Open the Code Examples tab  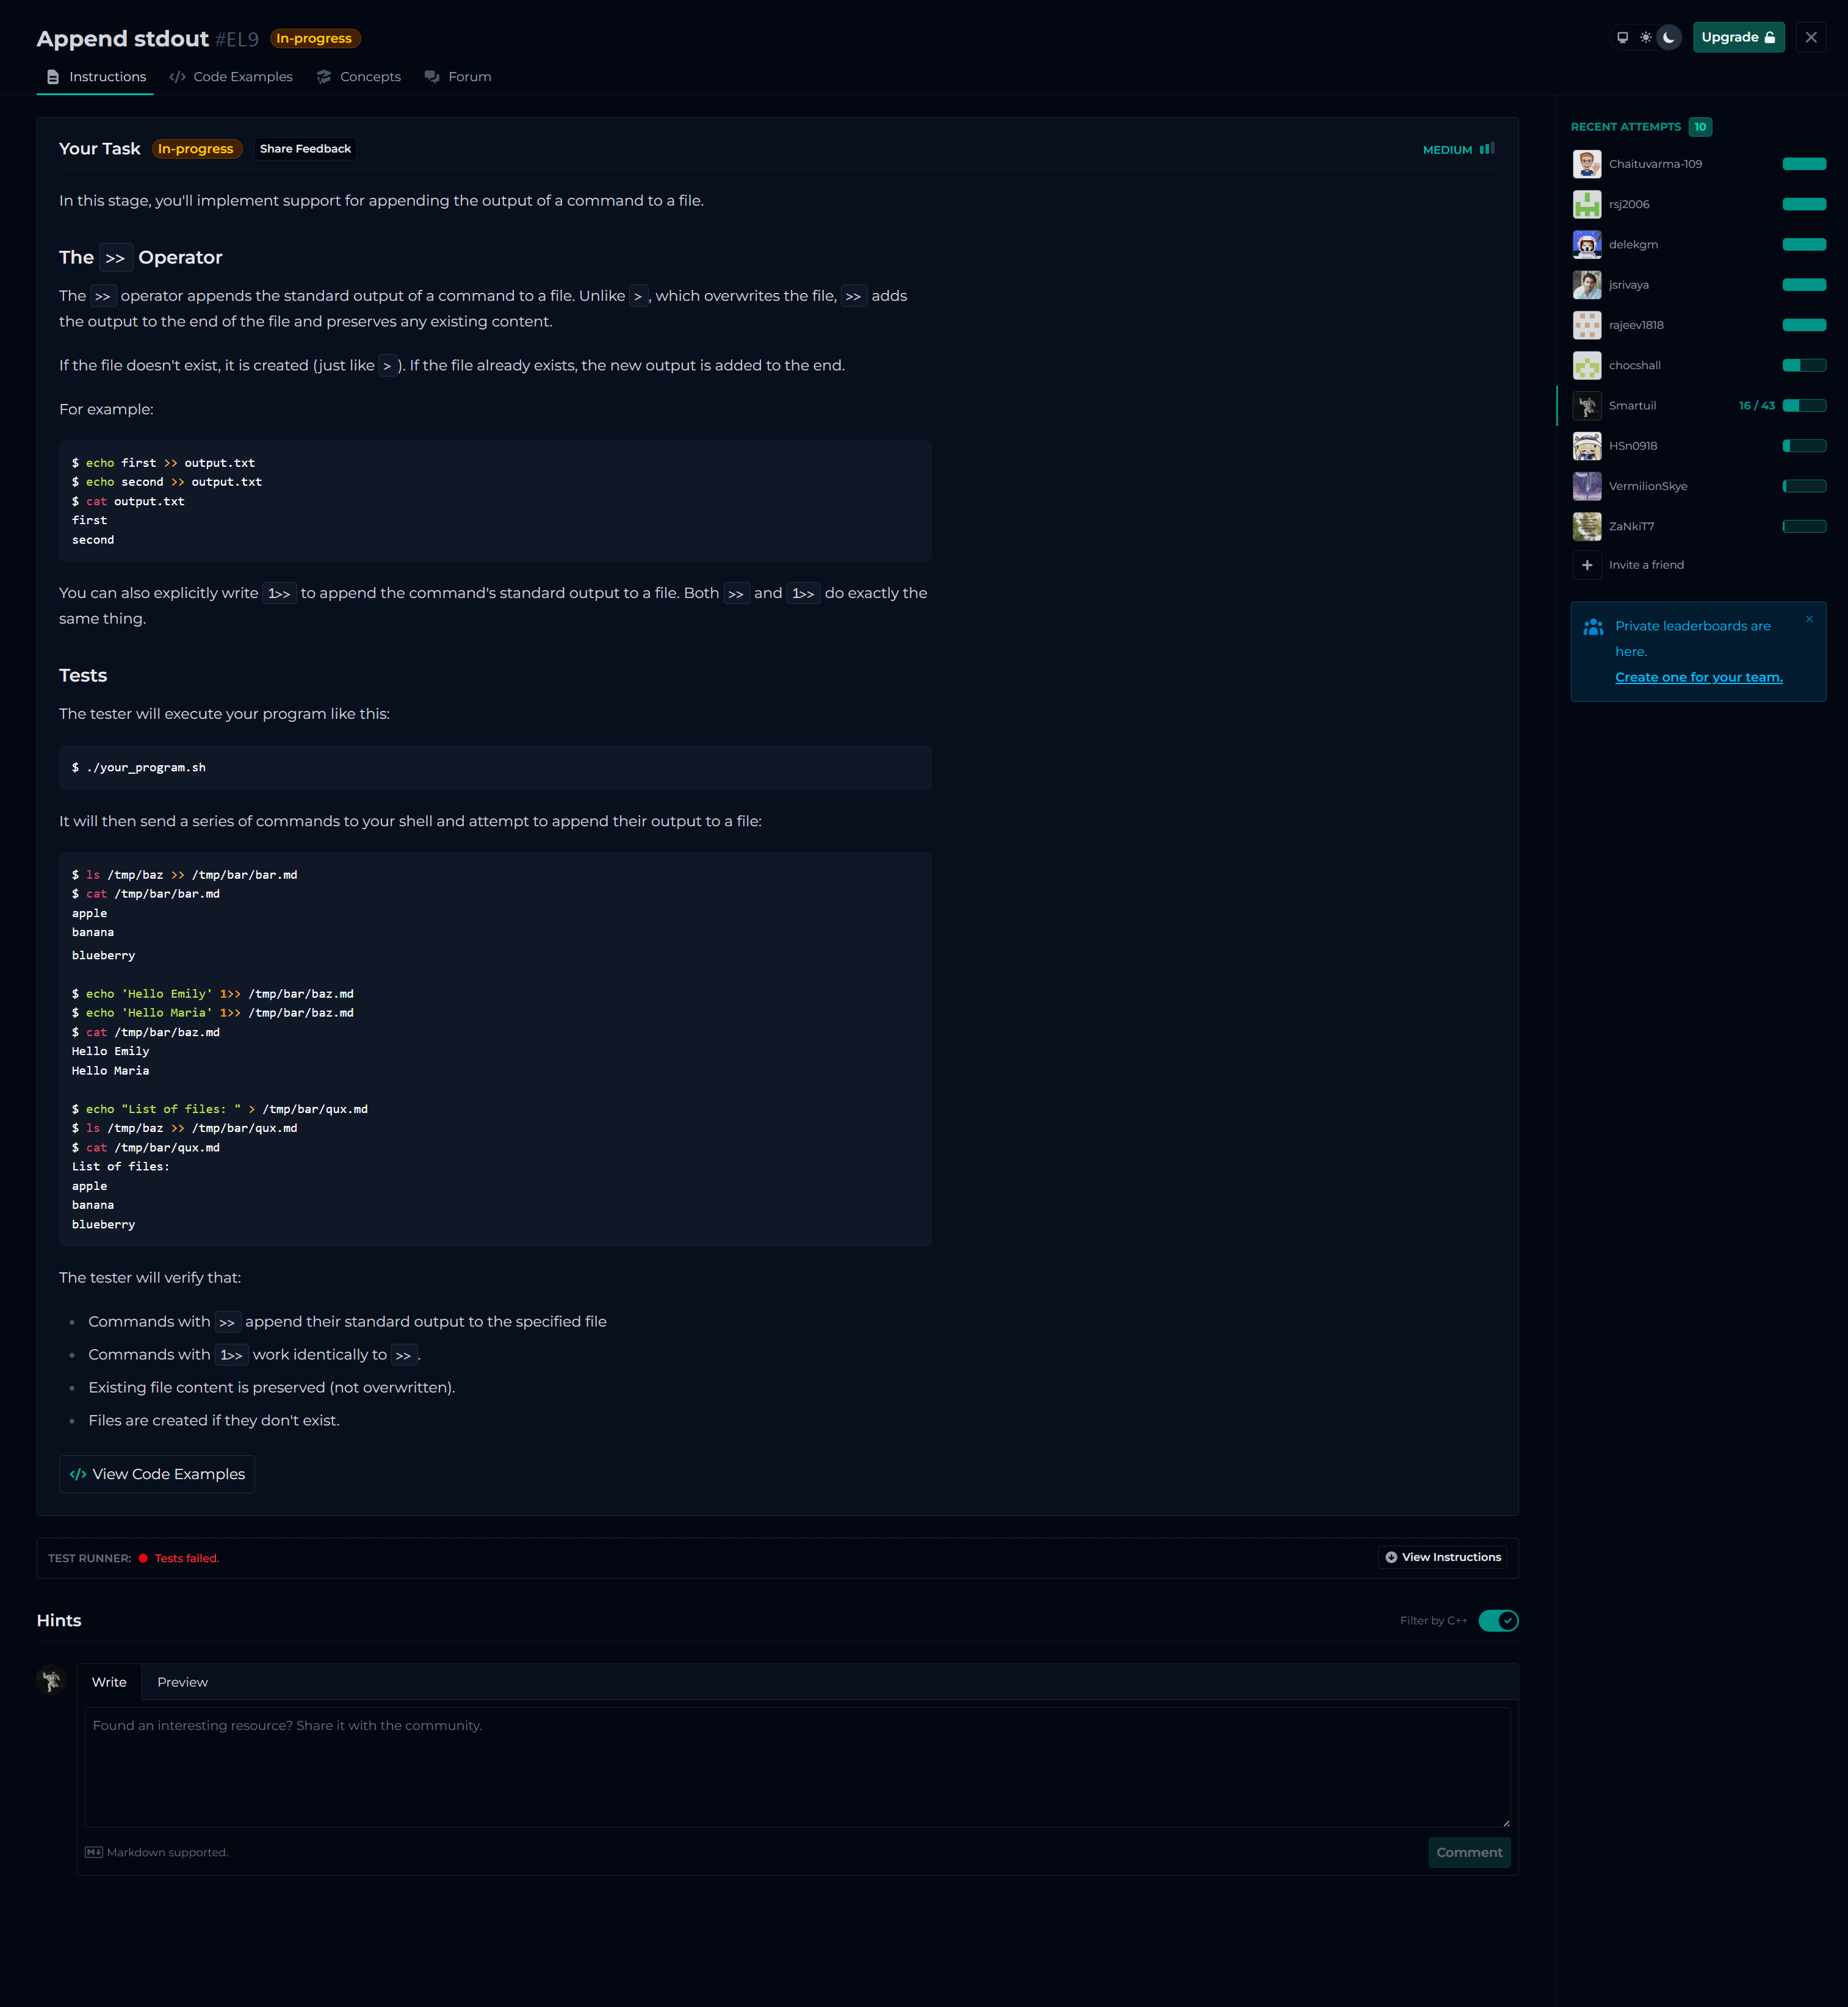[231, 77]
